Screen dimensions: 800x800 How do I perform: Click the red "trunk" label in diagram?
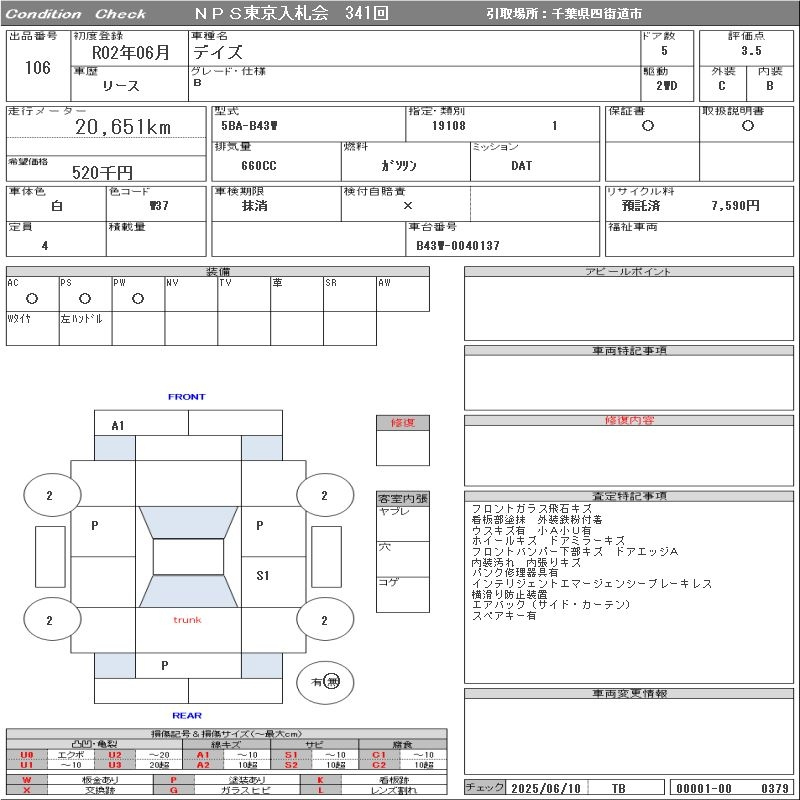(x=187, y=620)
